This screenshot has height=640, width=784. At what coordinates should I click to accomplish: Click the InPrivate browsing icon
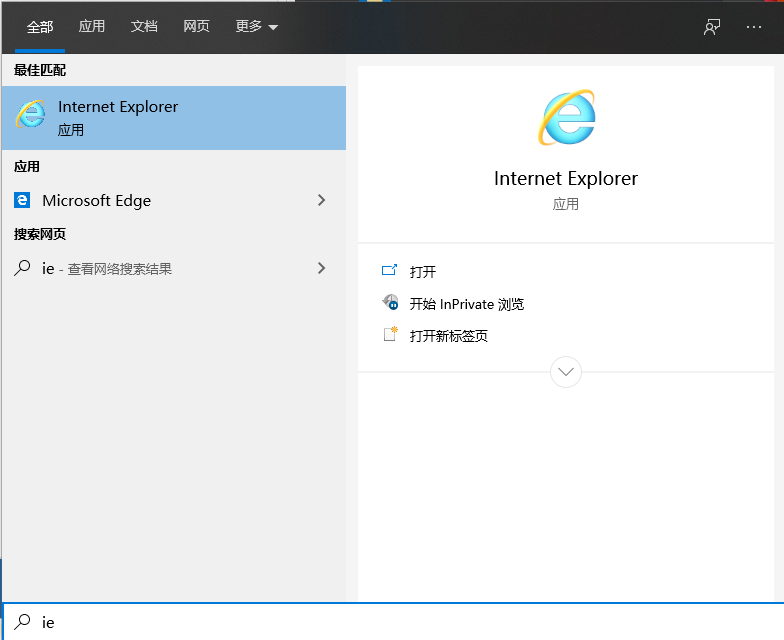tap(390, 303)
